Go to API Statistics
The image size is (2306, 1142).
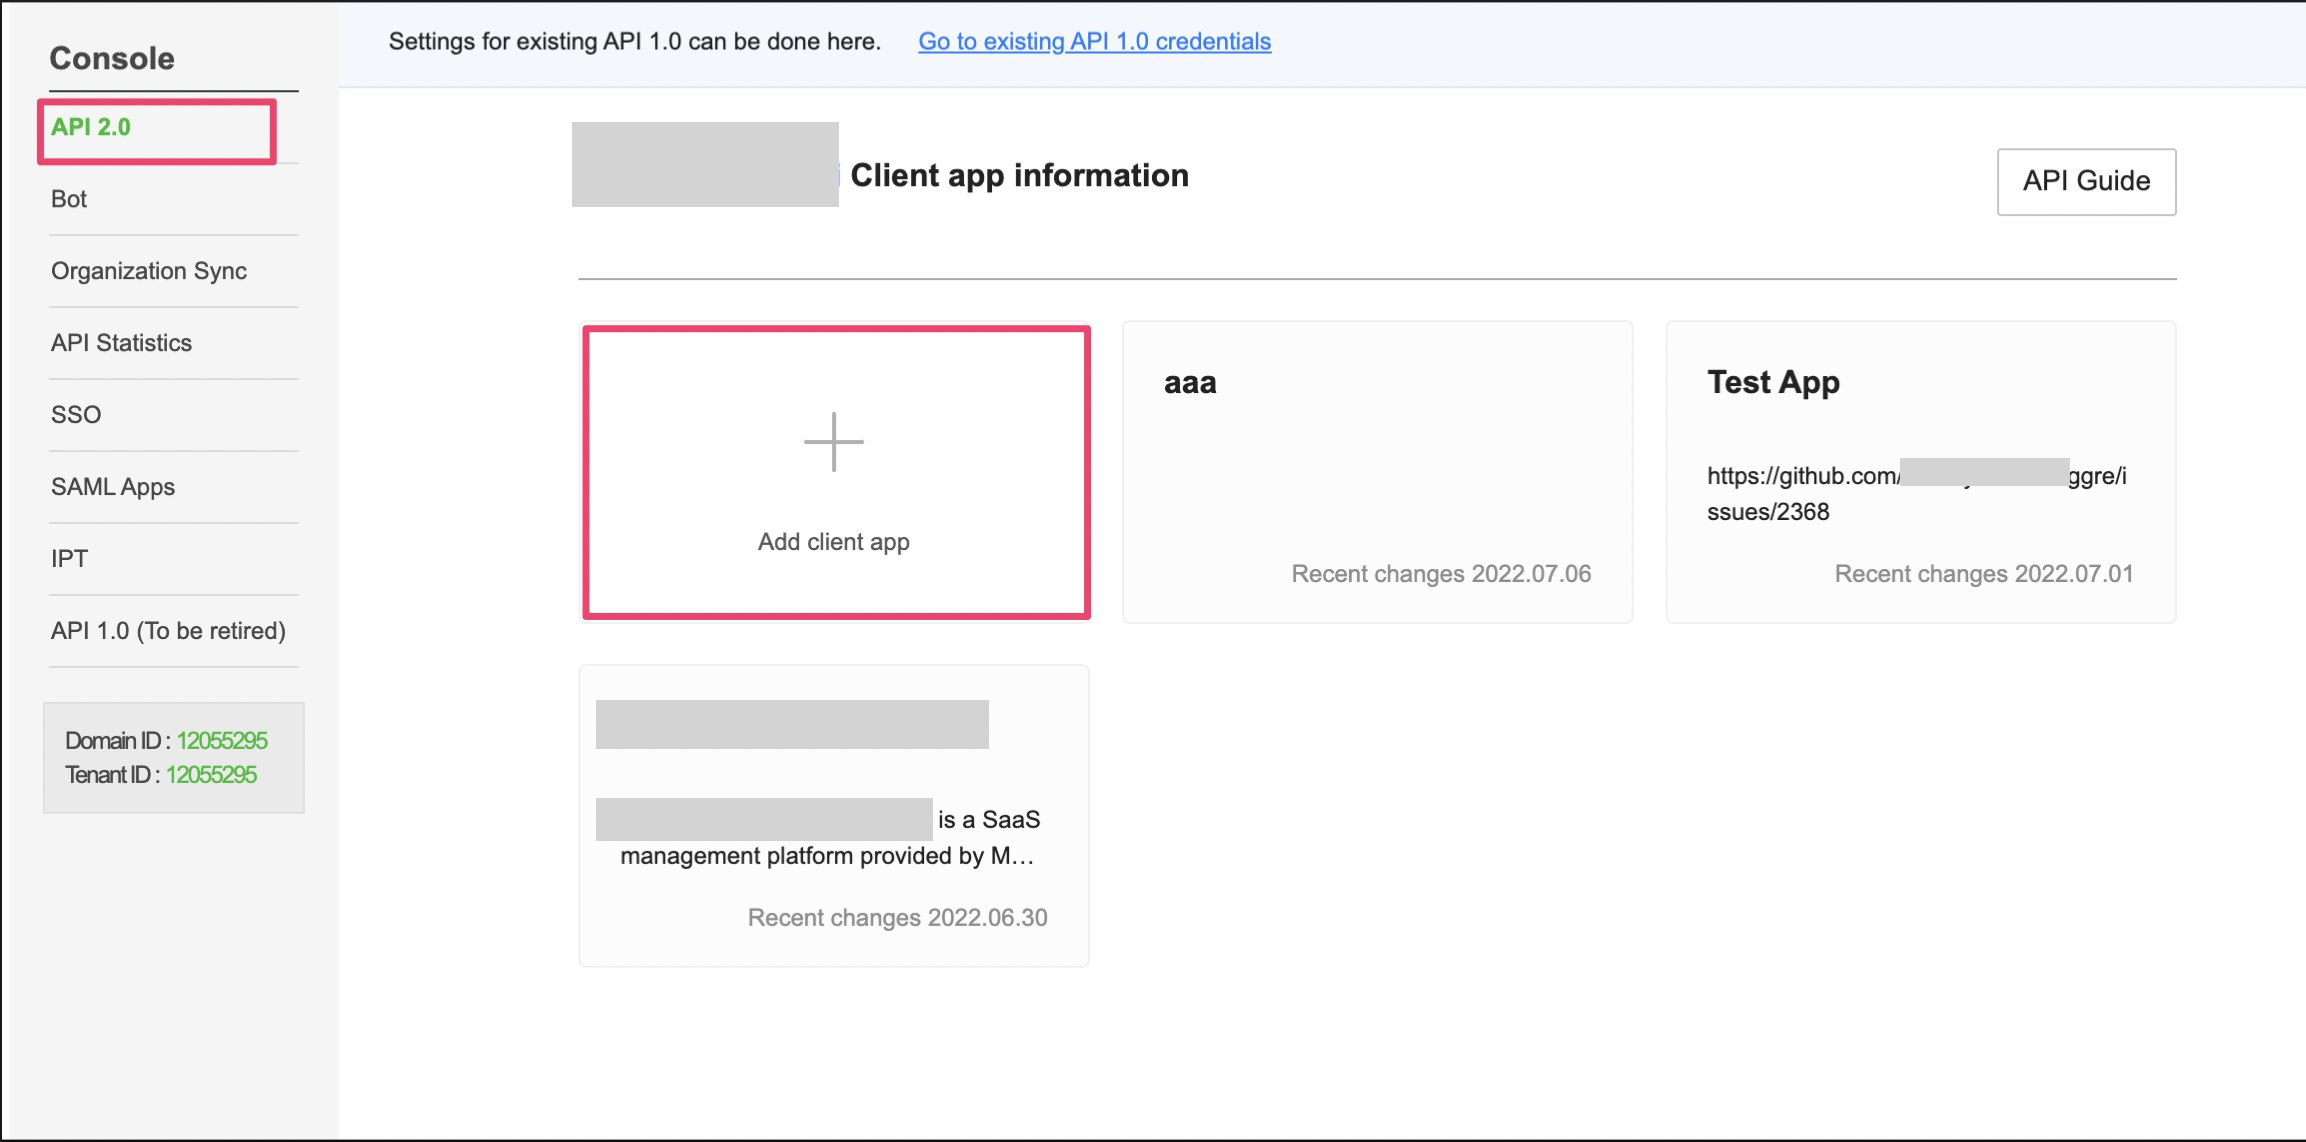click(121, 343)
